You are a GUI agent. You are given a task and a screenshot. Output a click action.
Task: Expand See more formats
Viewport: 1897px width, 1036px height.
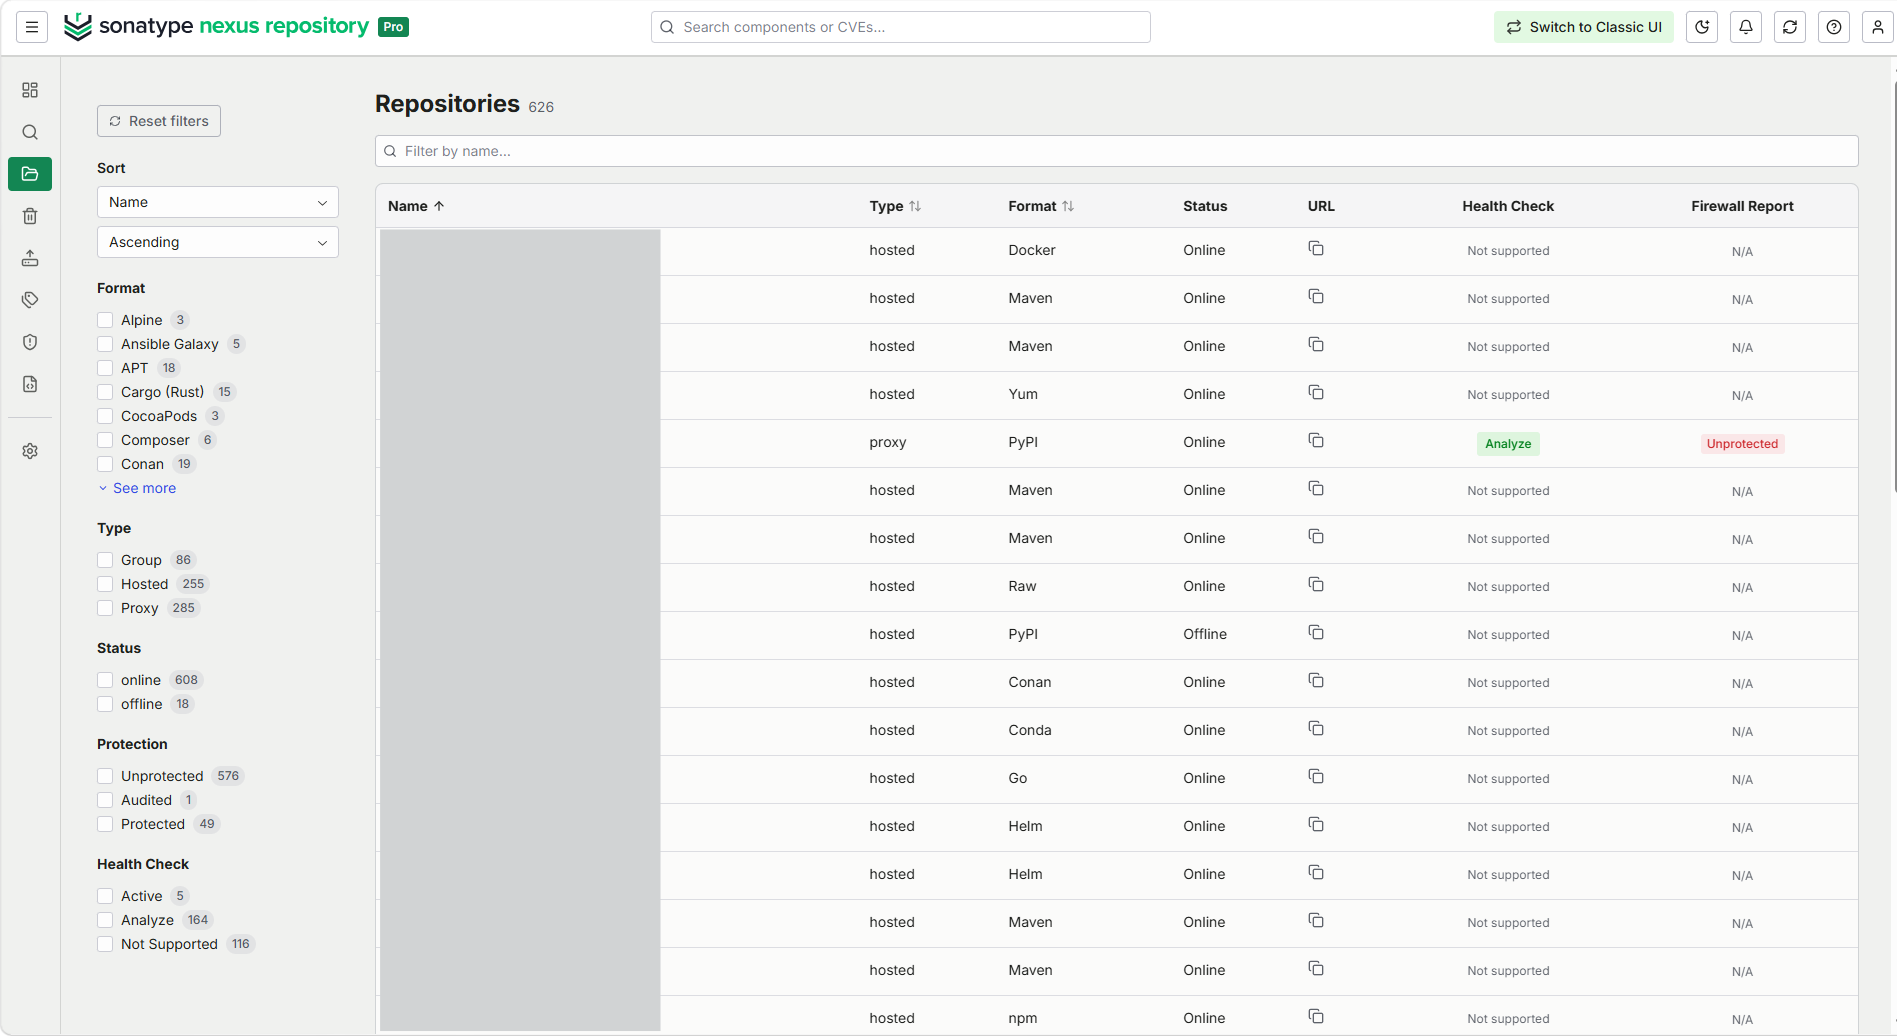[x=137, y=488]
